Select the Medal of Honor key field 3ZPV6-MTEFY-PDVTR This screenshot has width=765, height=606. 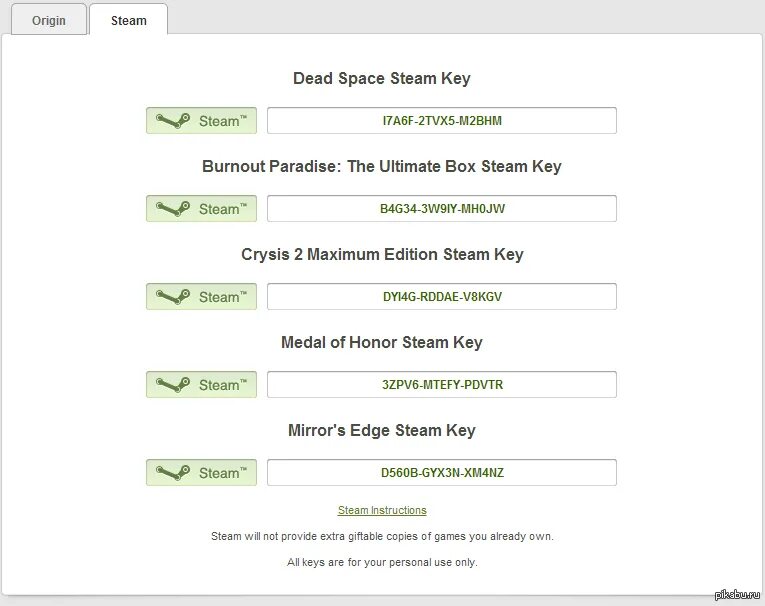[442, 384]
